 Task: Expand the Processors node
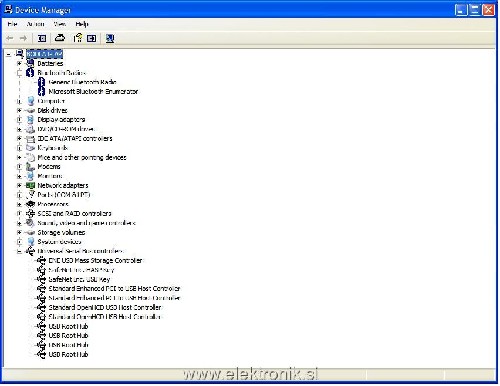(19, 204)
